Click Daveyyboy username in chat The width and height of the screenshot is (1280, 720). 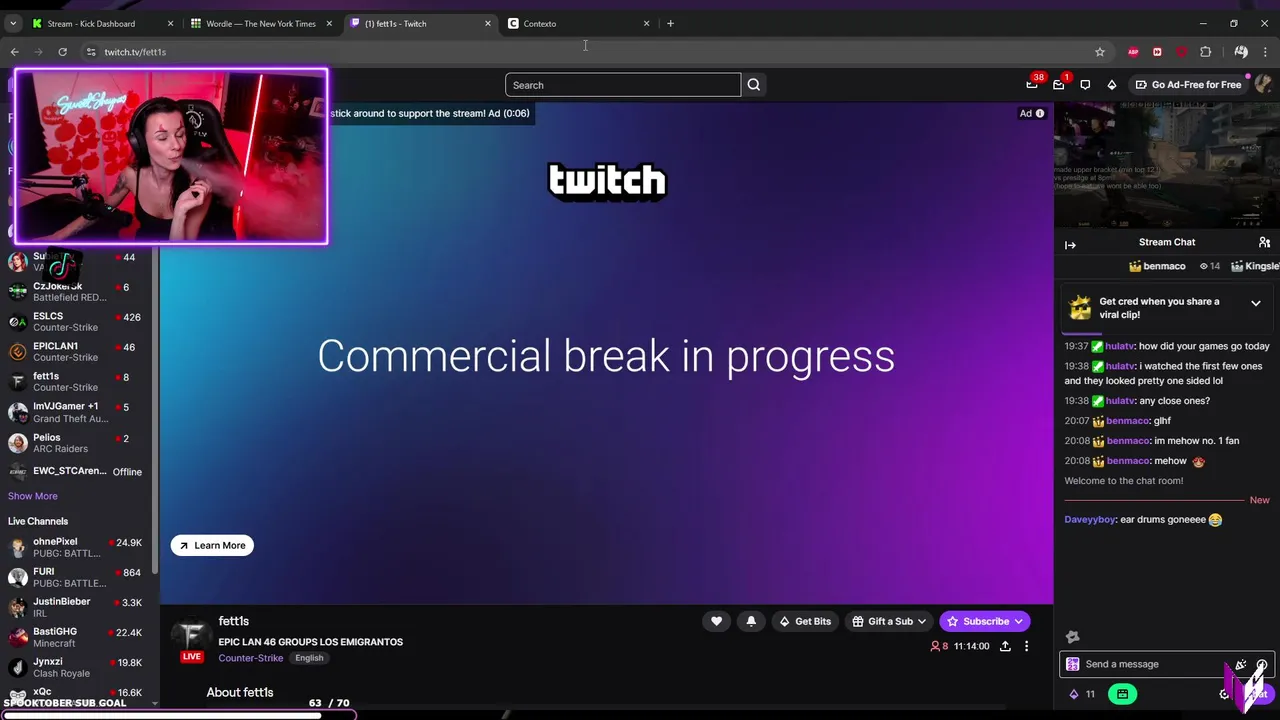[1089, 520]
